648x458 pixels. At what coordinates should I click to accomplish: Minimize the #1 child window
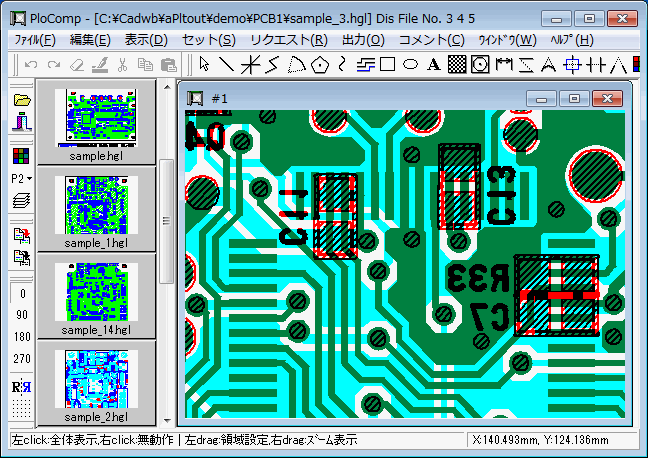tap(542, 99)
